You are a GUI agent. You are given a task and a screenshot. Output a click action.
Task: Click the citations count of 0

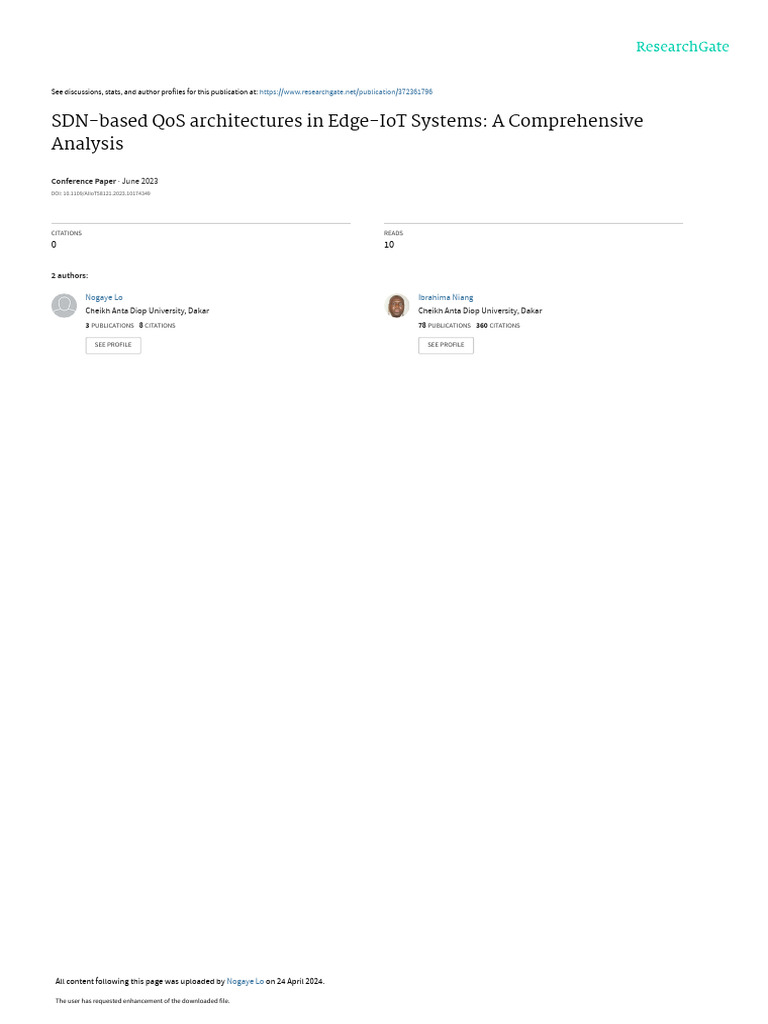54,245
